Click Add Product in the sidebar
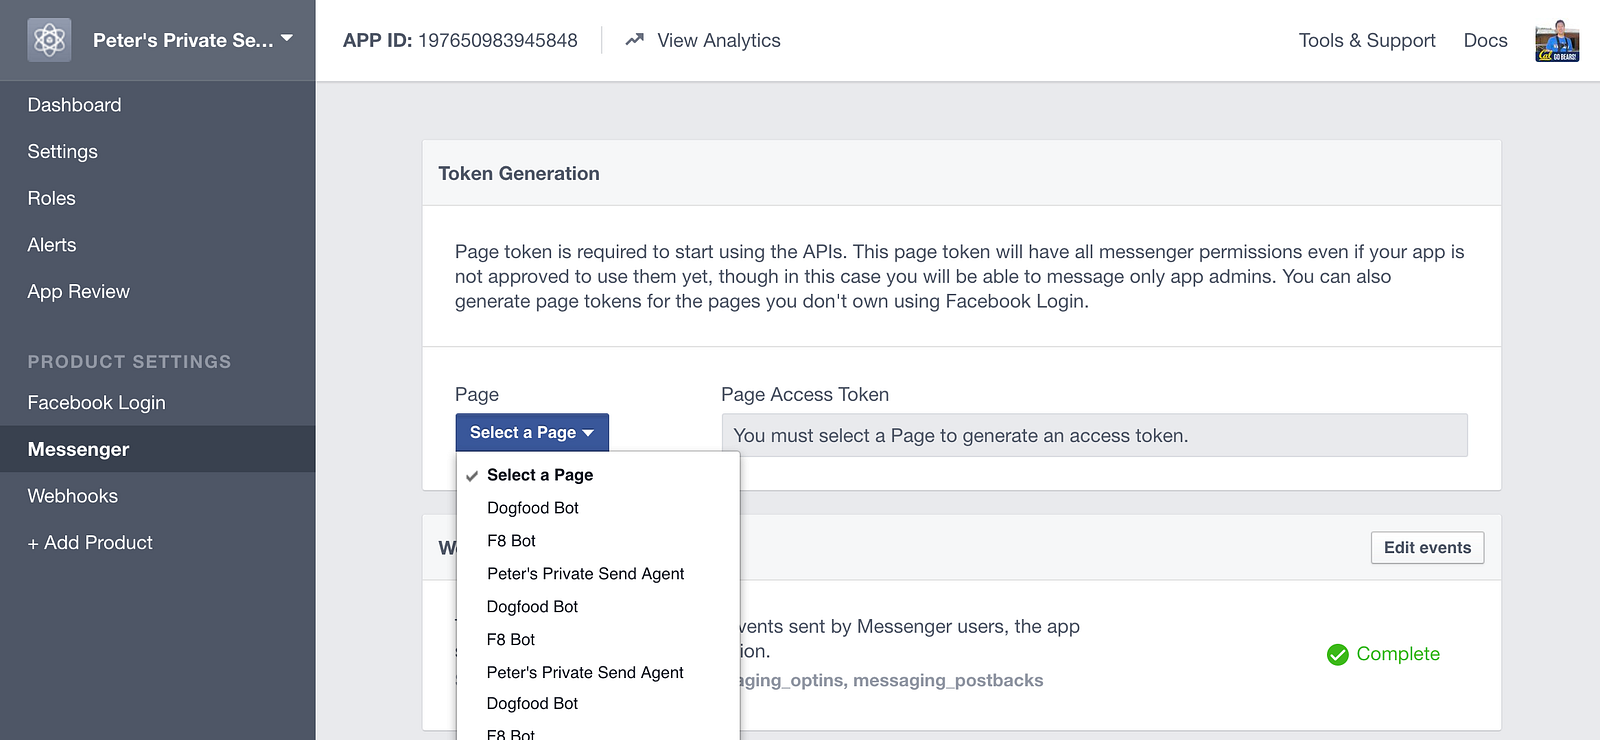The width and height of the screenshot is (1600, 740). click(90, 543)
